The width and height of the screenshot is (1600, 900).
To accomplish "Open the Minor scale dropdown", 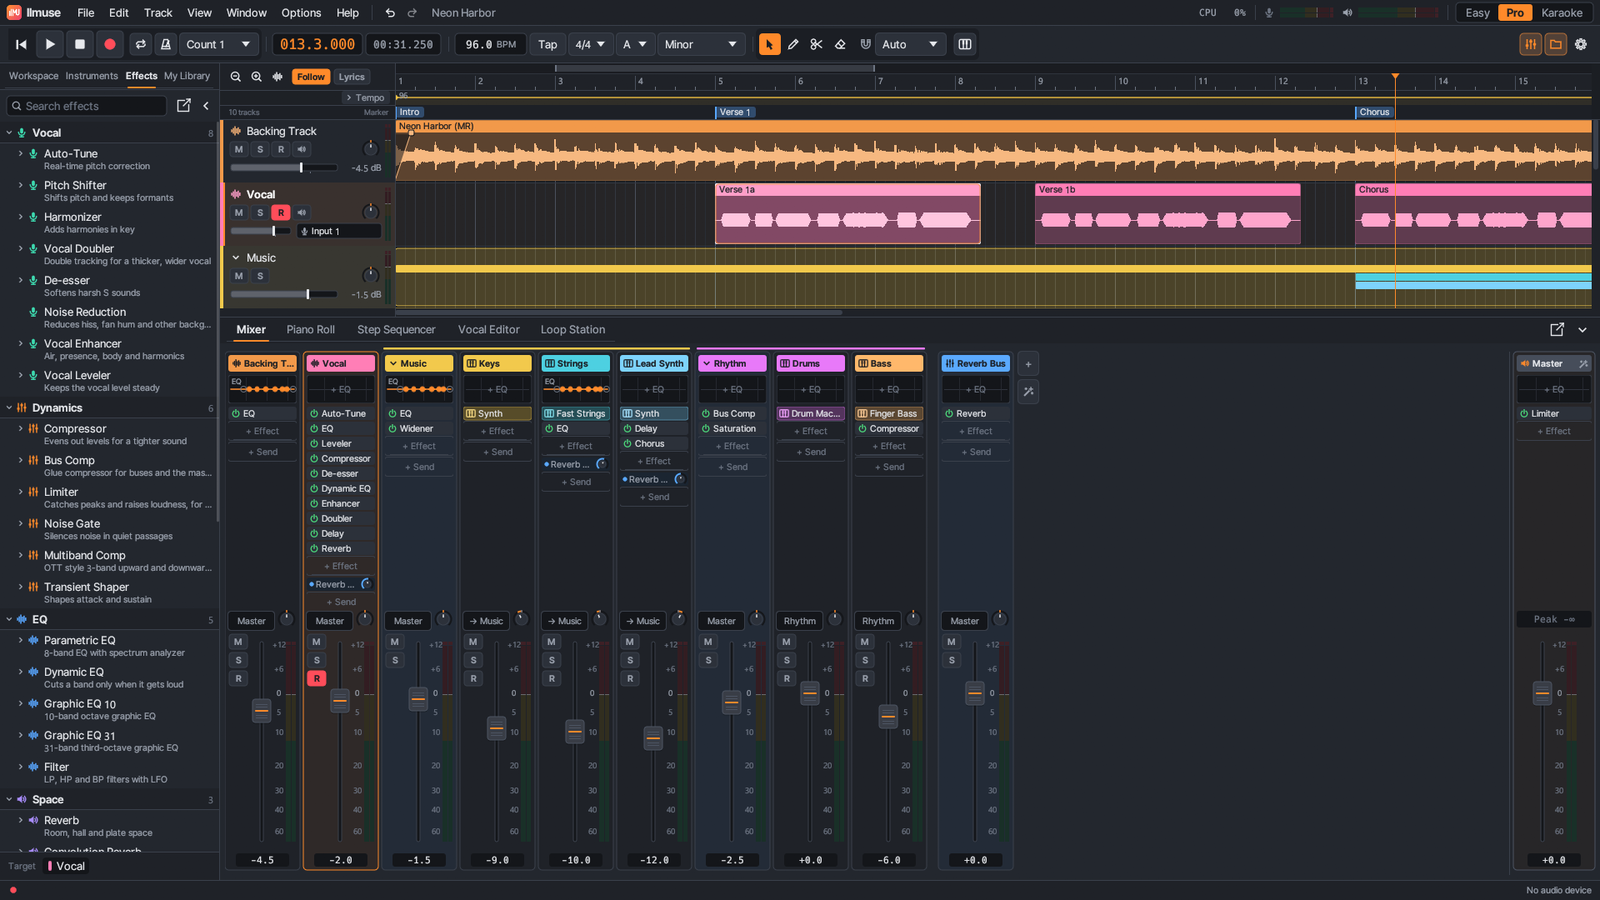I will point(701,44).
